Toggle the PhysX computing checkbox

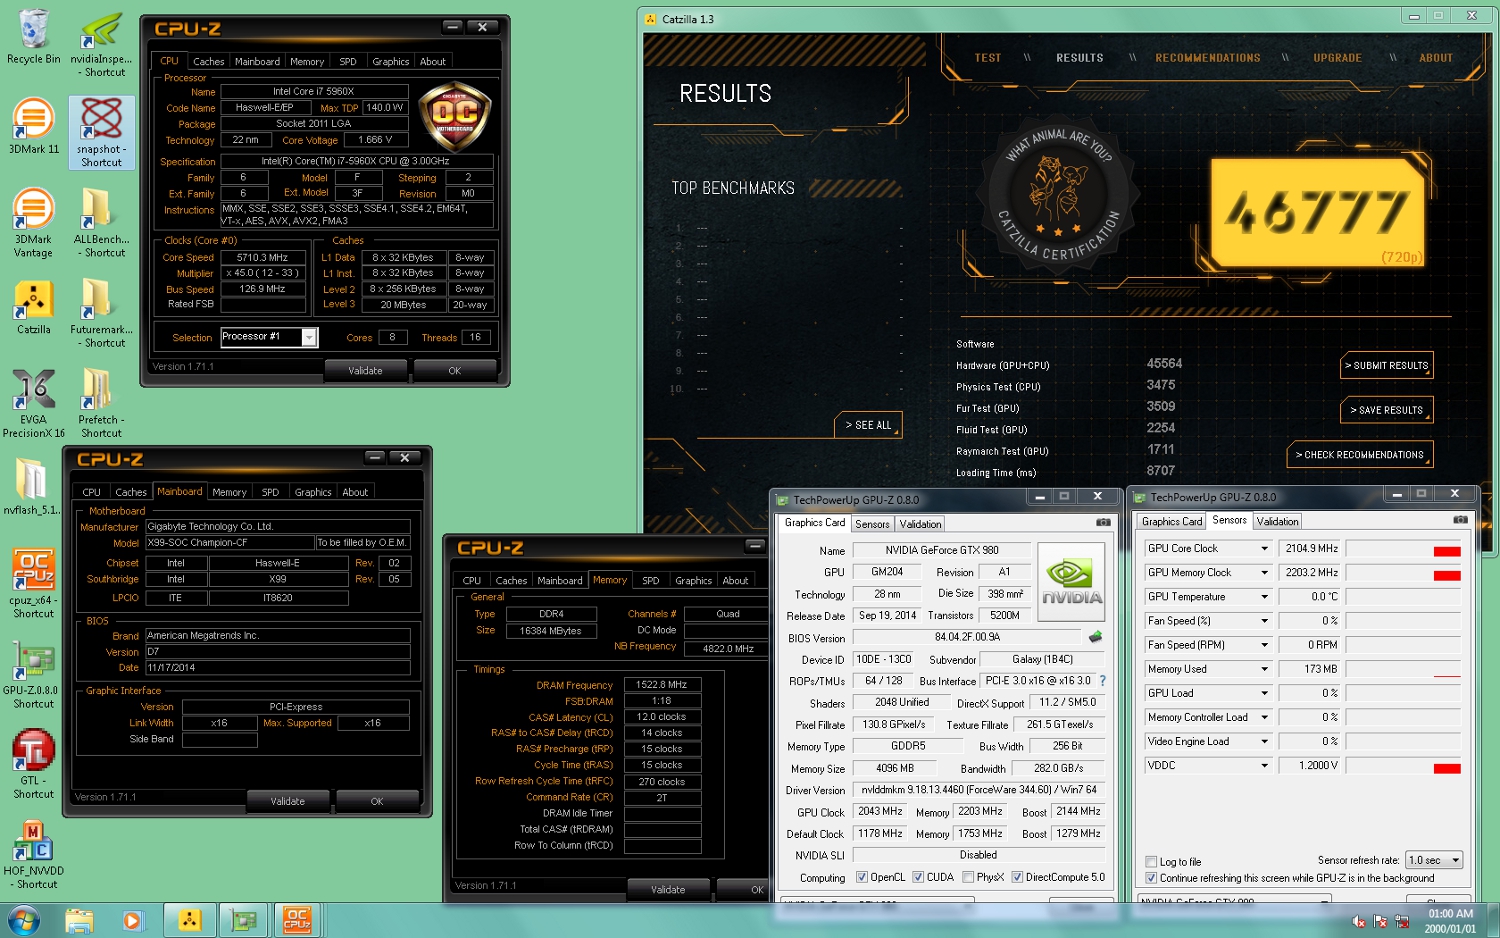(x=968, y=877)
